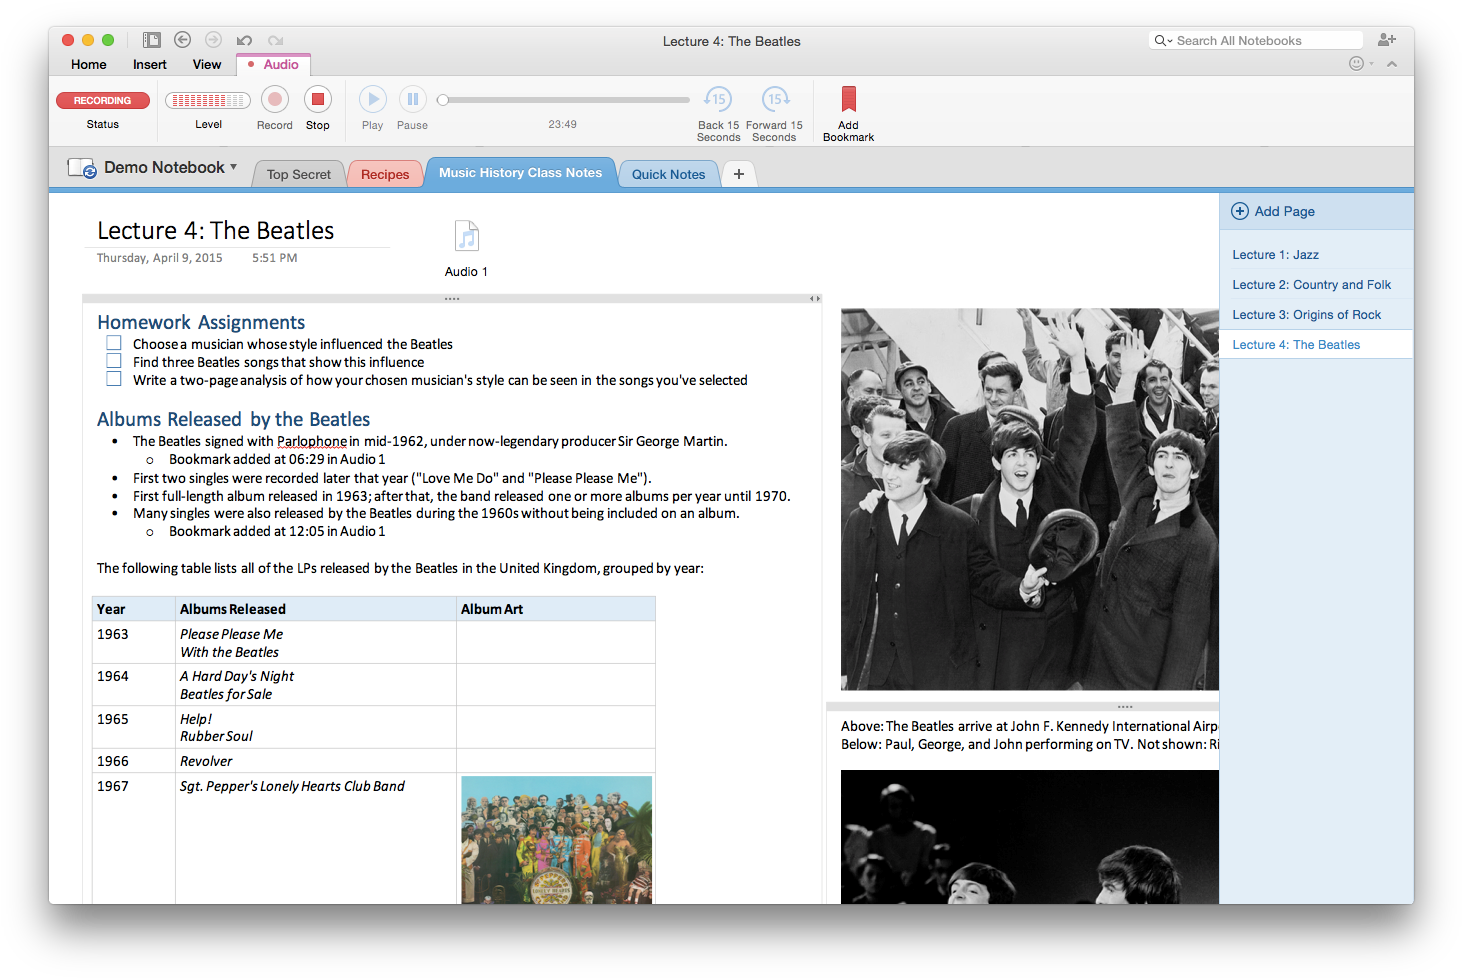Click the Play audio icon
The height and width of the screenshot is (978, 1462).
pyautogui.click(x=372, y=99)
